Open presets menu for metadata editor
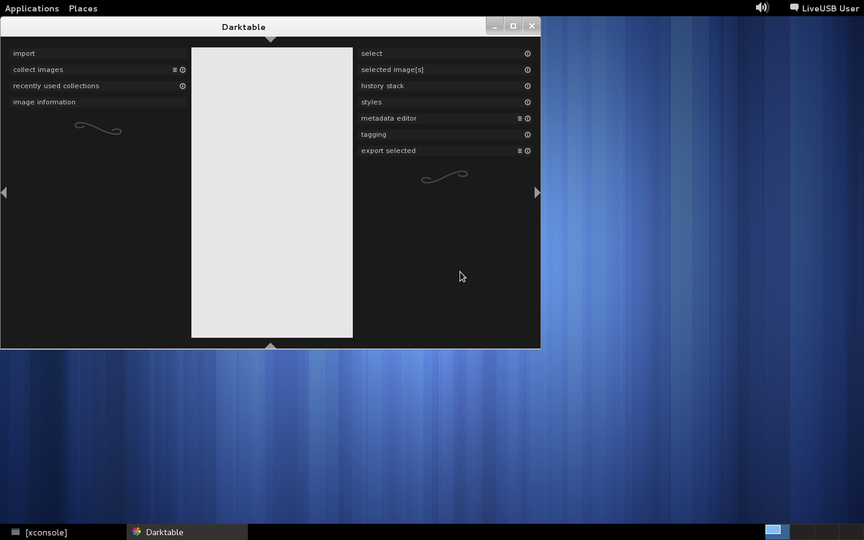Screen dimensions: 864x540 click(x=519, y=118)
